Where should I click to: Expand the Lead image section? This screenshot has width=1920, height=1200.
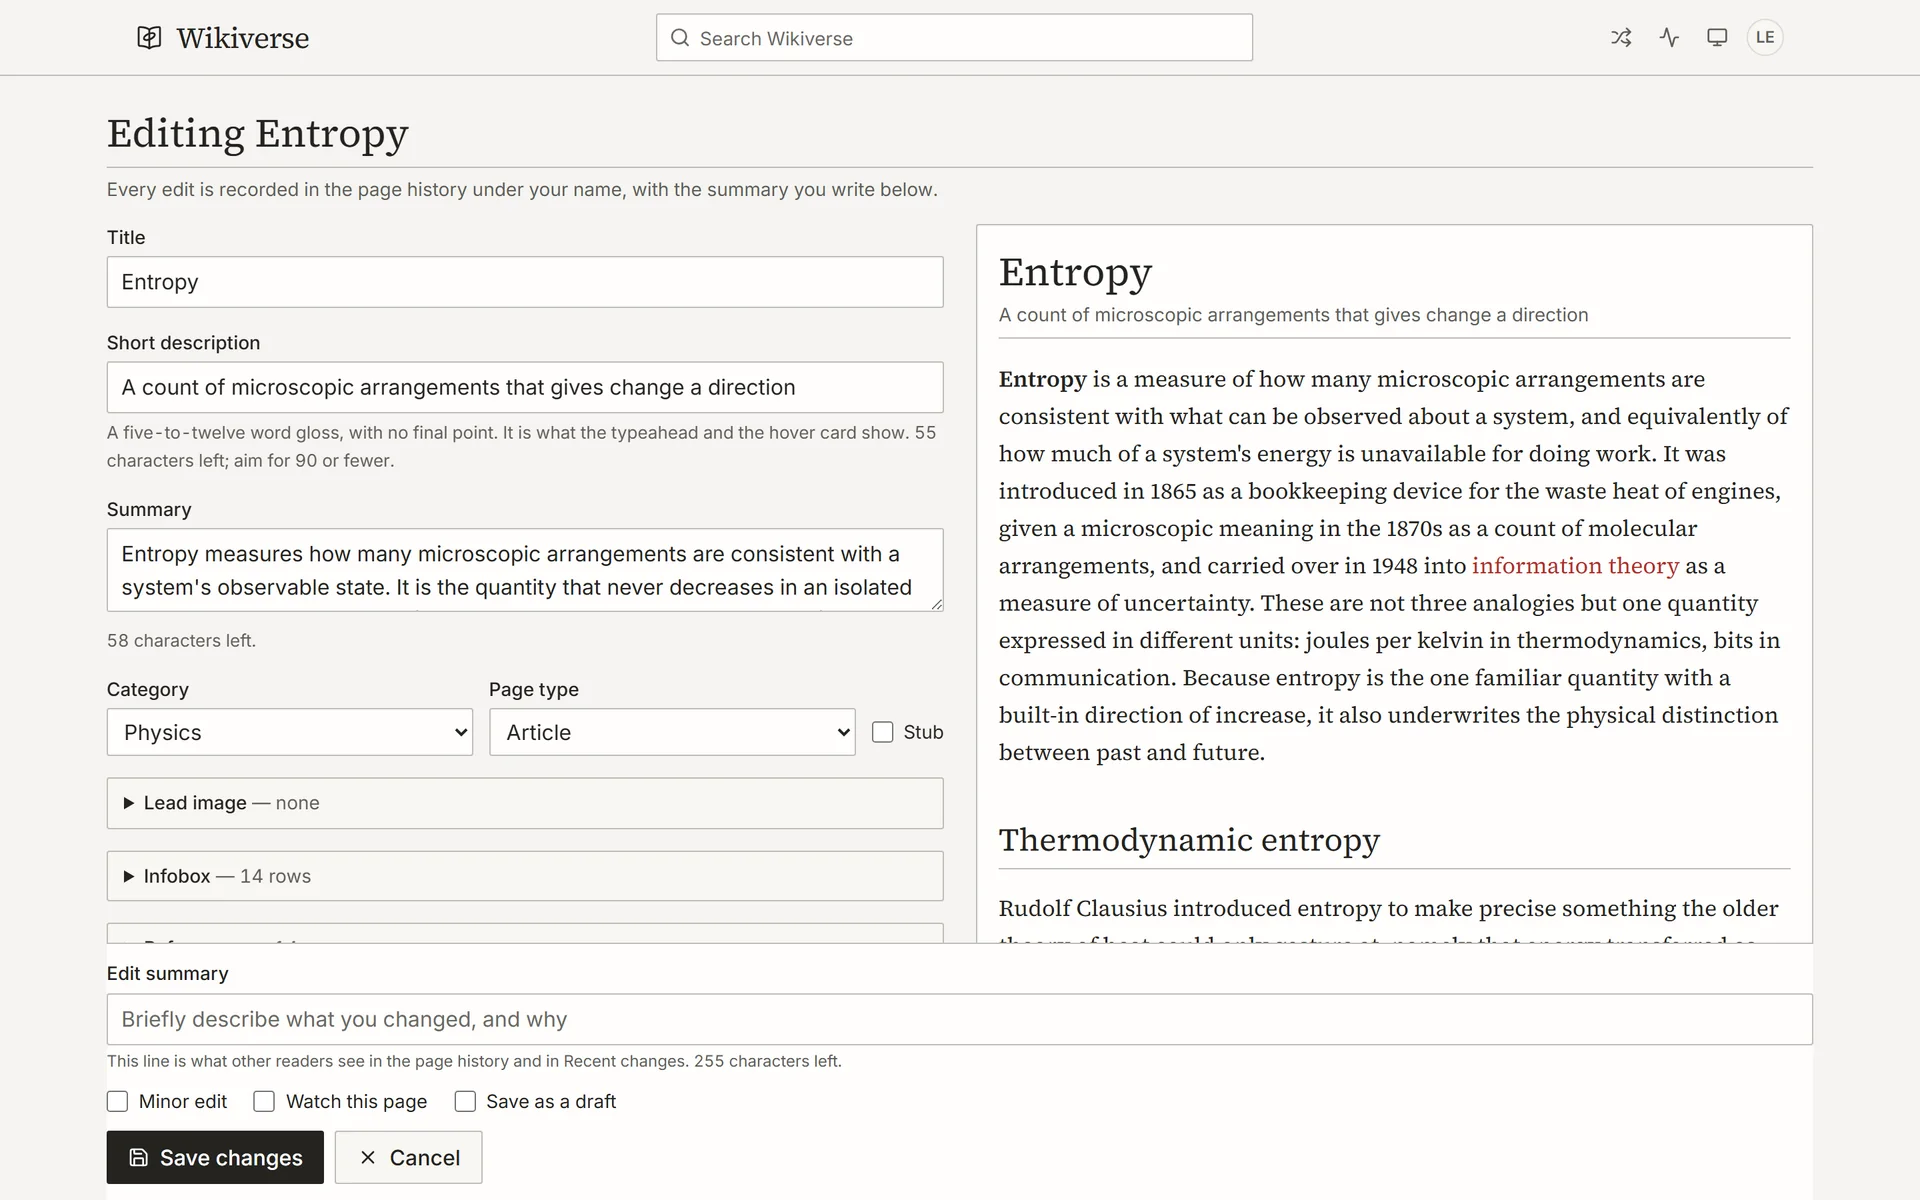525,803
